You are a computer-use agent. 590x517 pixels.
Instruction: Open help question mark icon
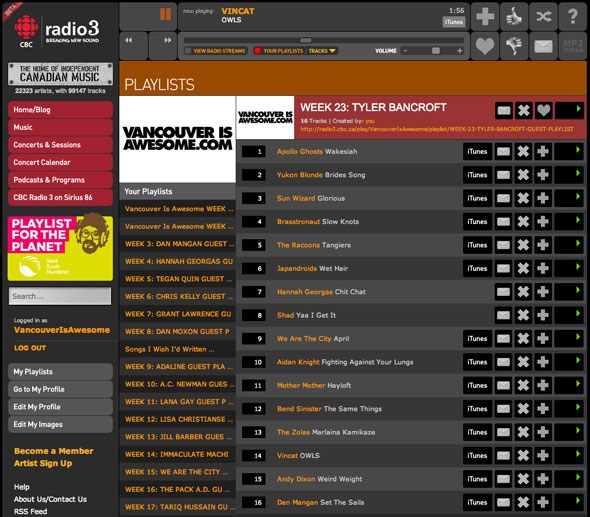click(x=573, y=17)
